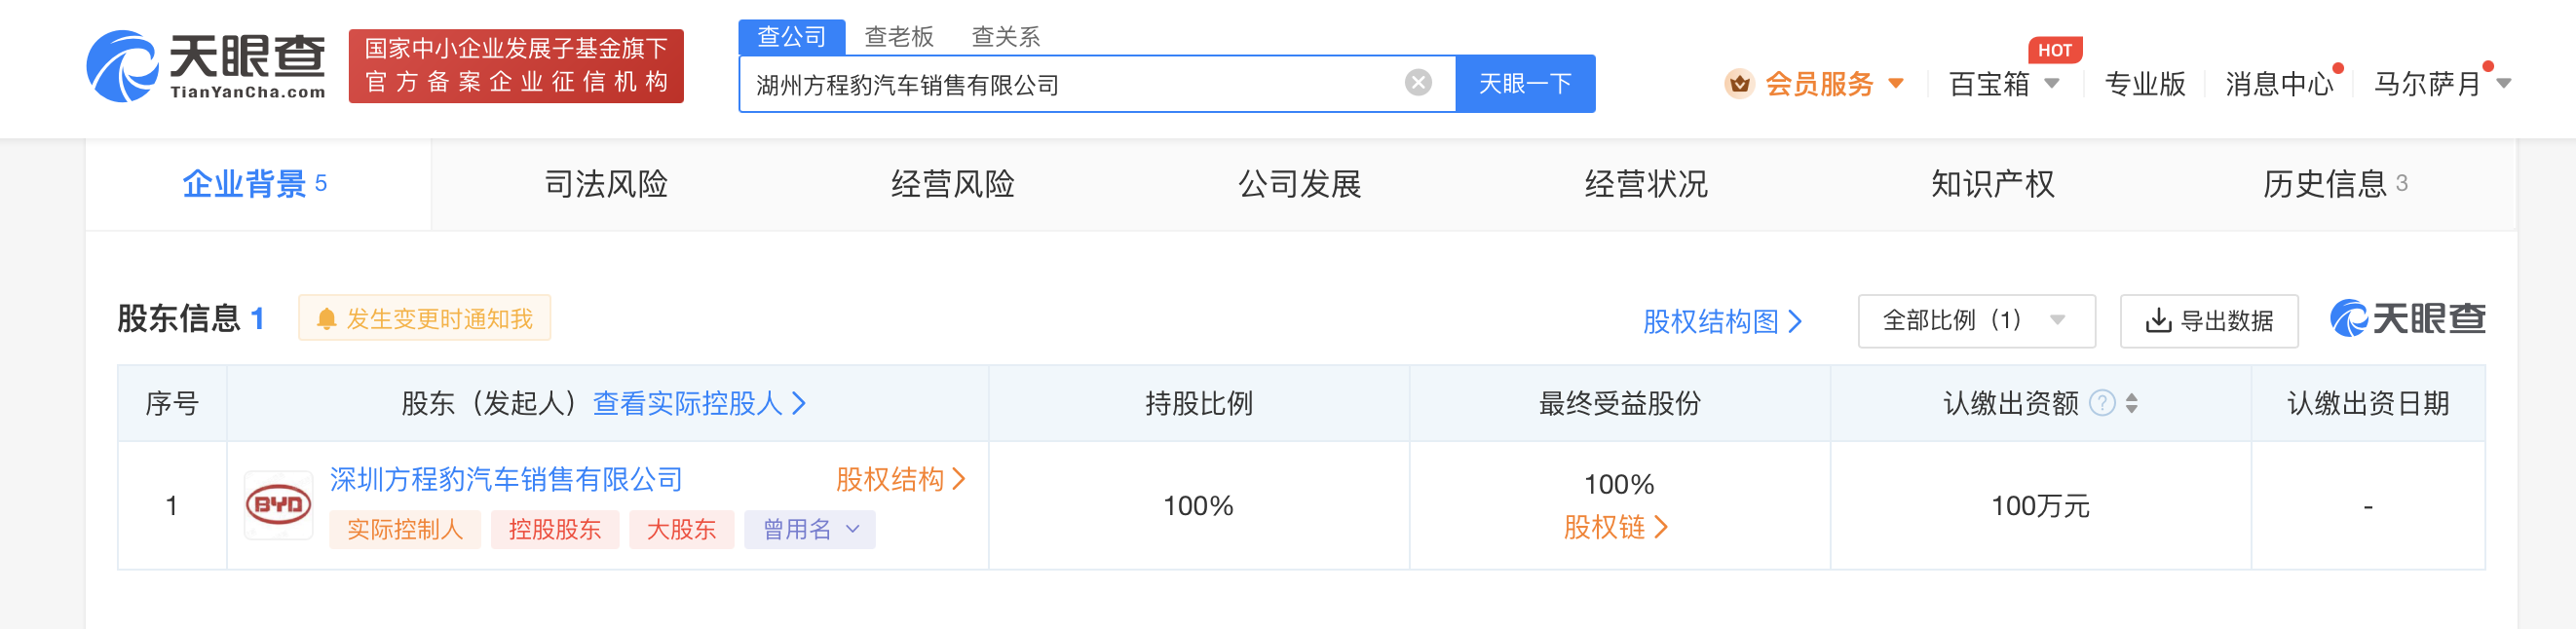Screen dimensions: 2576x629
Task: Open the 专业版 link
Action: tap(2145, 84)
